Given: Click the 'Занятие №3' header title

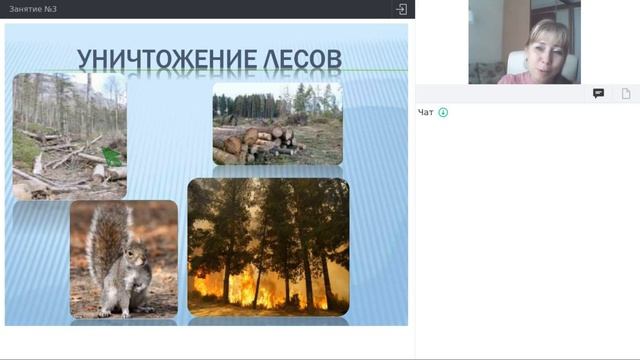Looking at the screenshot, I should click(x=33, y=9).
